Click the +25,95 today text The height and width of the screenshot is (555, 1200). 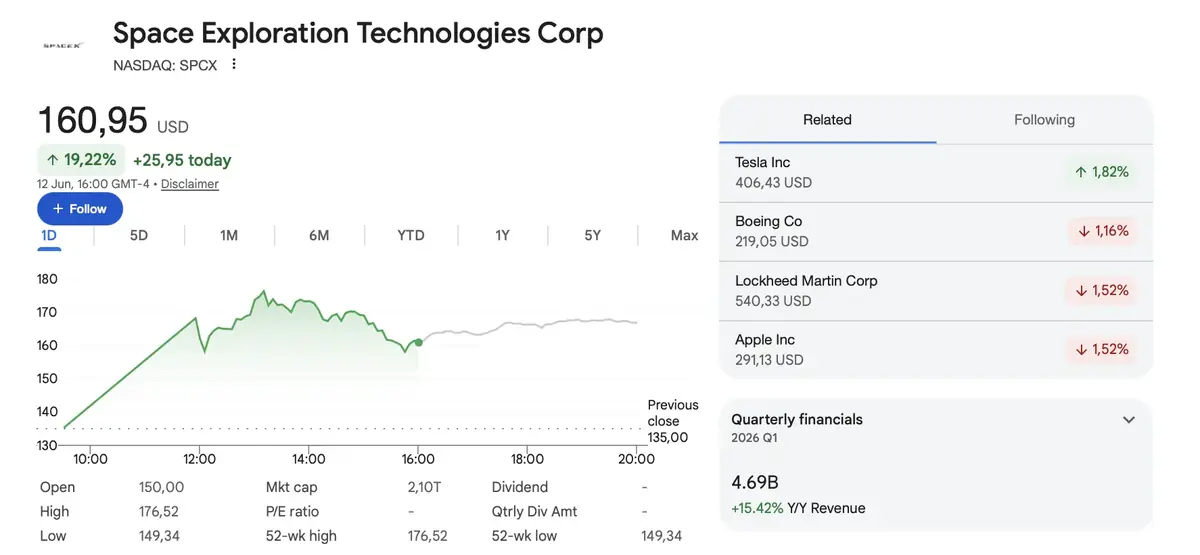pyautogui.click(x=182, y=160)
